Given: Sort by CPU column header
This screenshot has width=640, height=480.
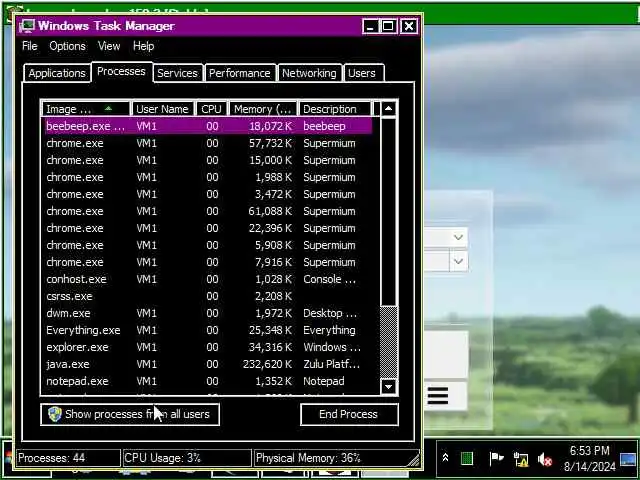Looking at the screenshot, I should point(211,109).
